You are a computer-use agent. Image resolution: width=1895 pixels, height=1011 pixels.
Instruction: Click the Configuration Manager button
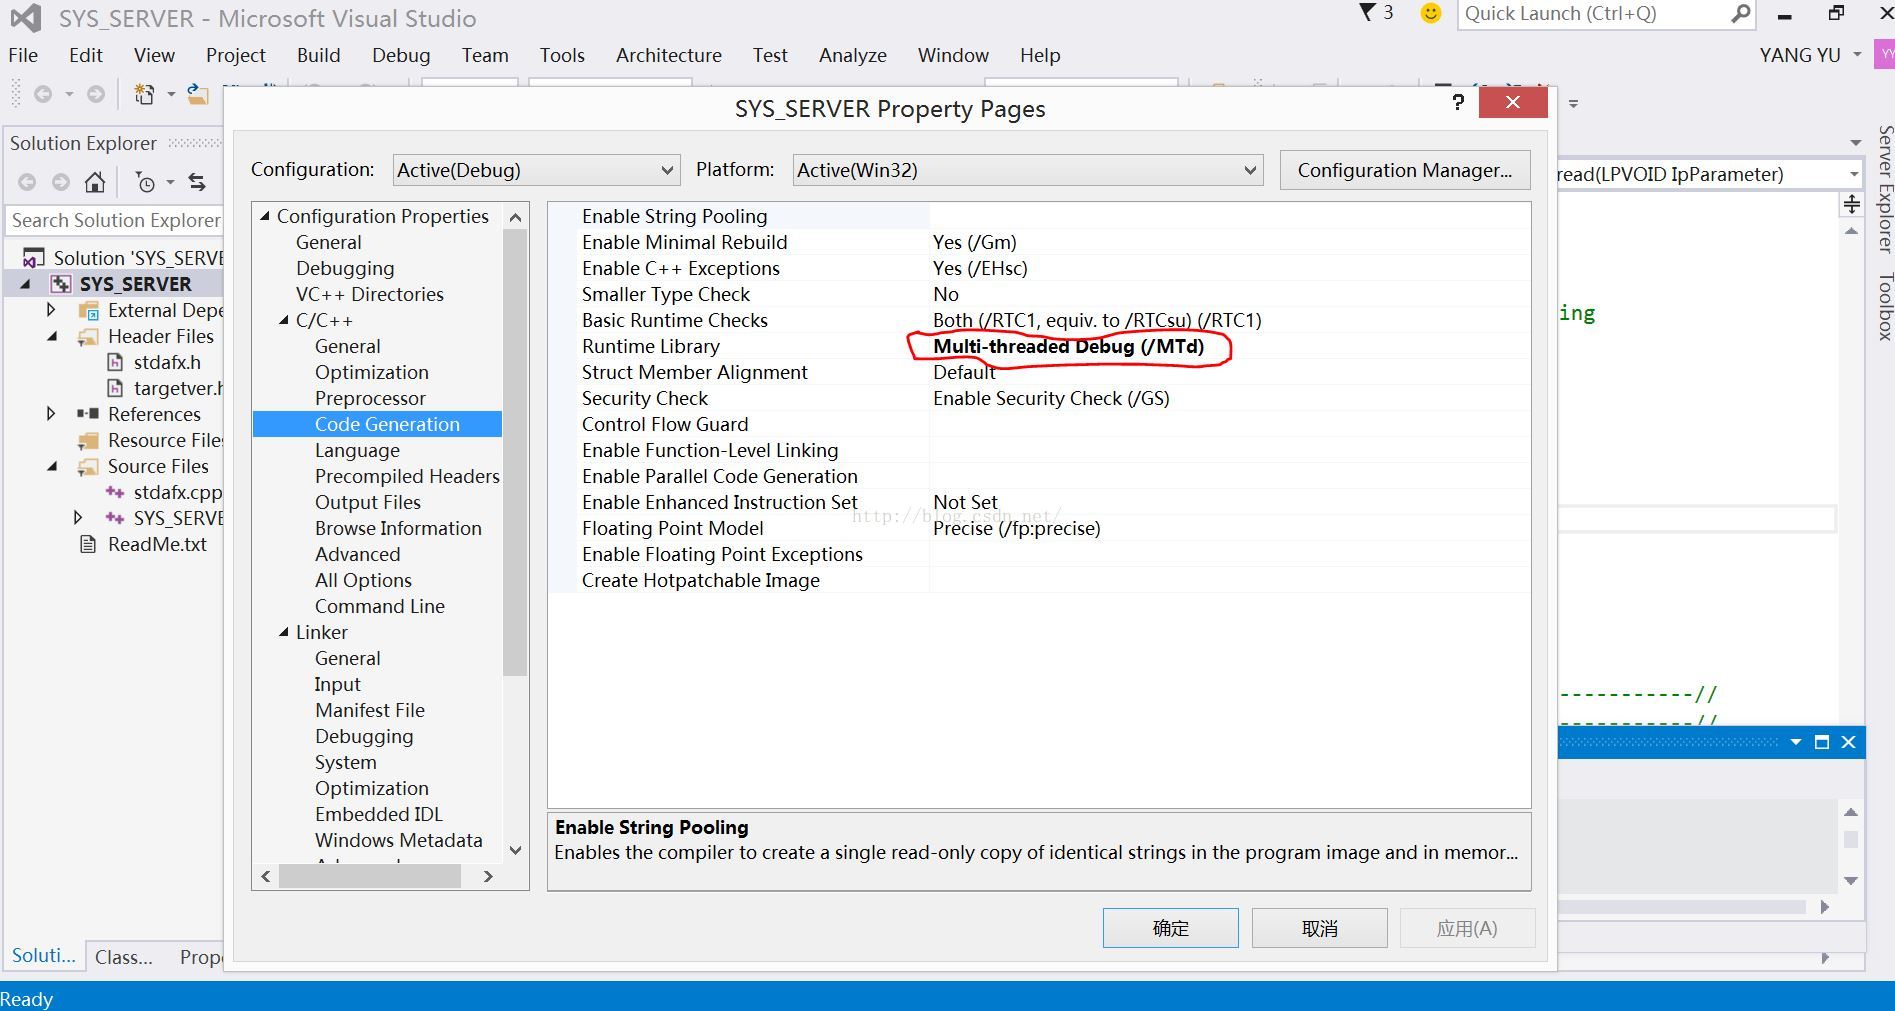(x=1405, y=170)
